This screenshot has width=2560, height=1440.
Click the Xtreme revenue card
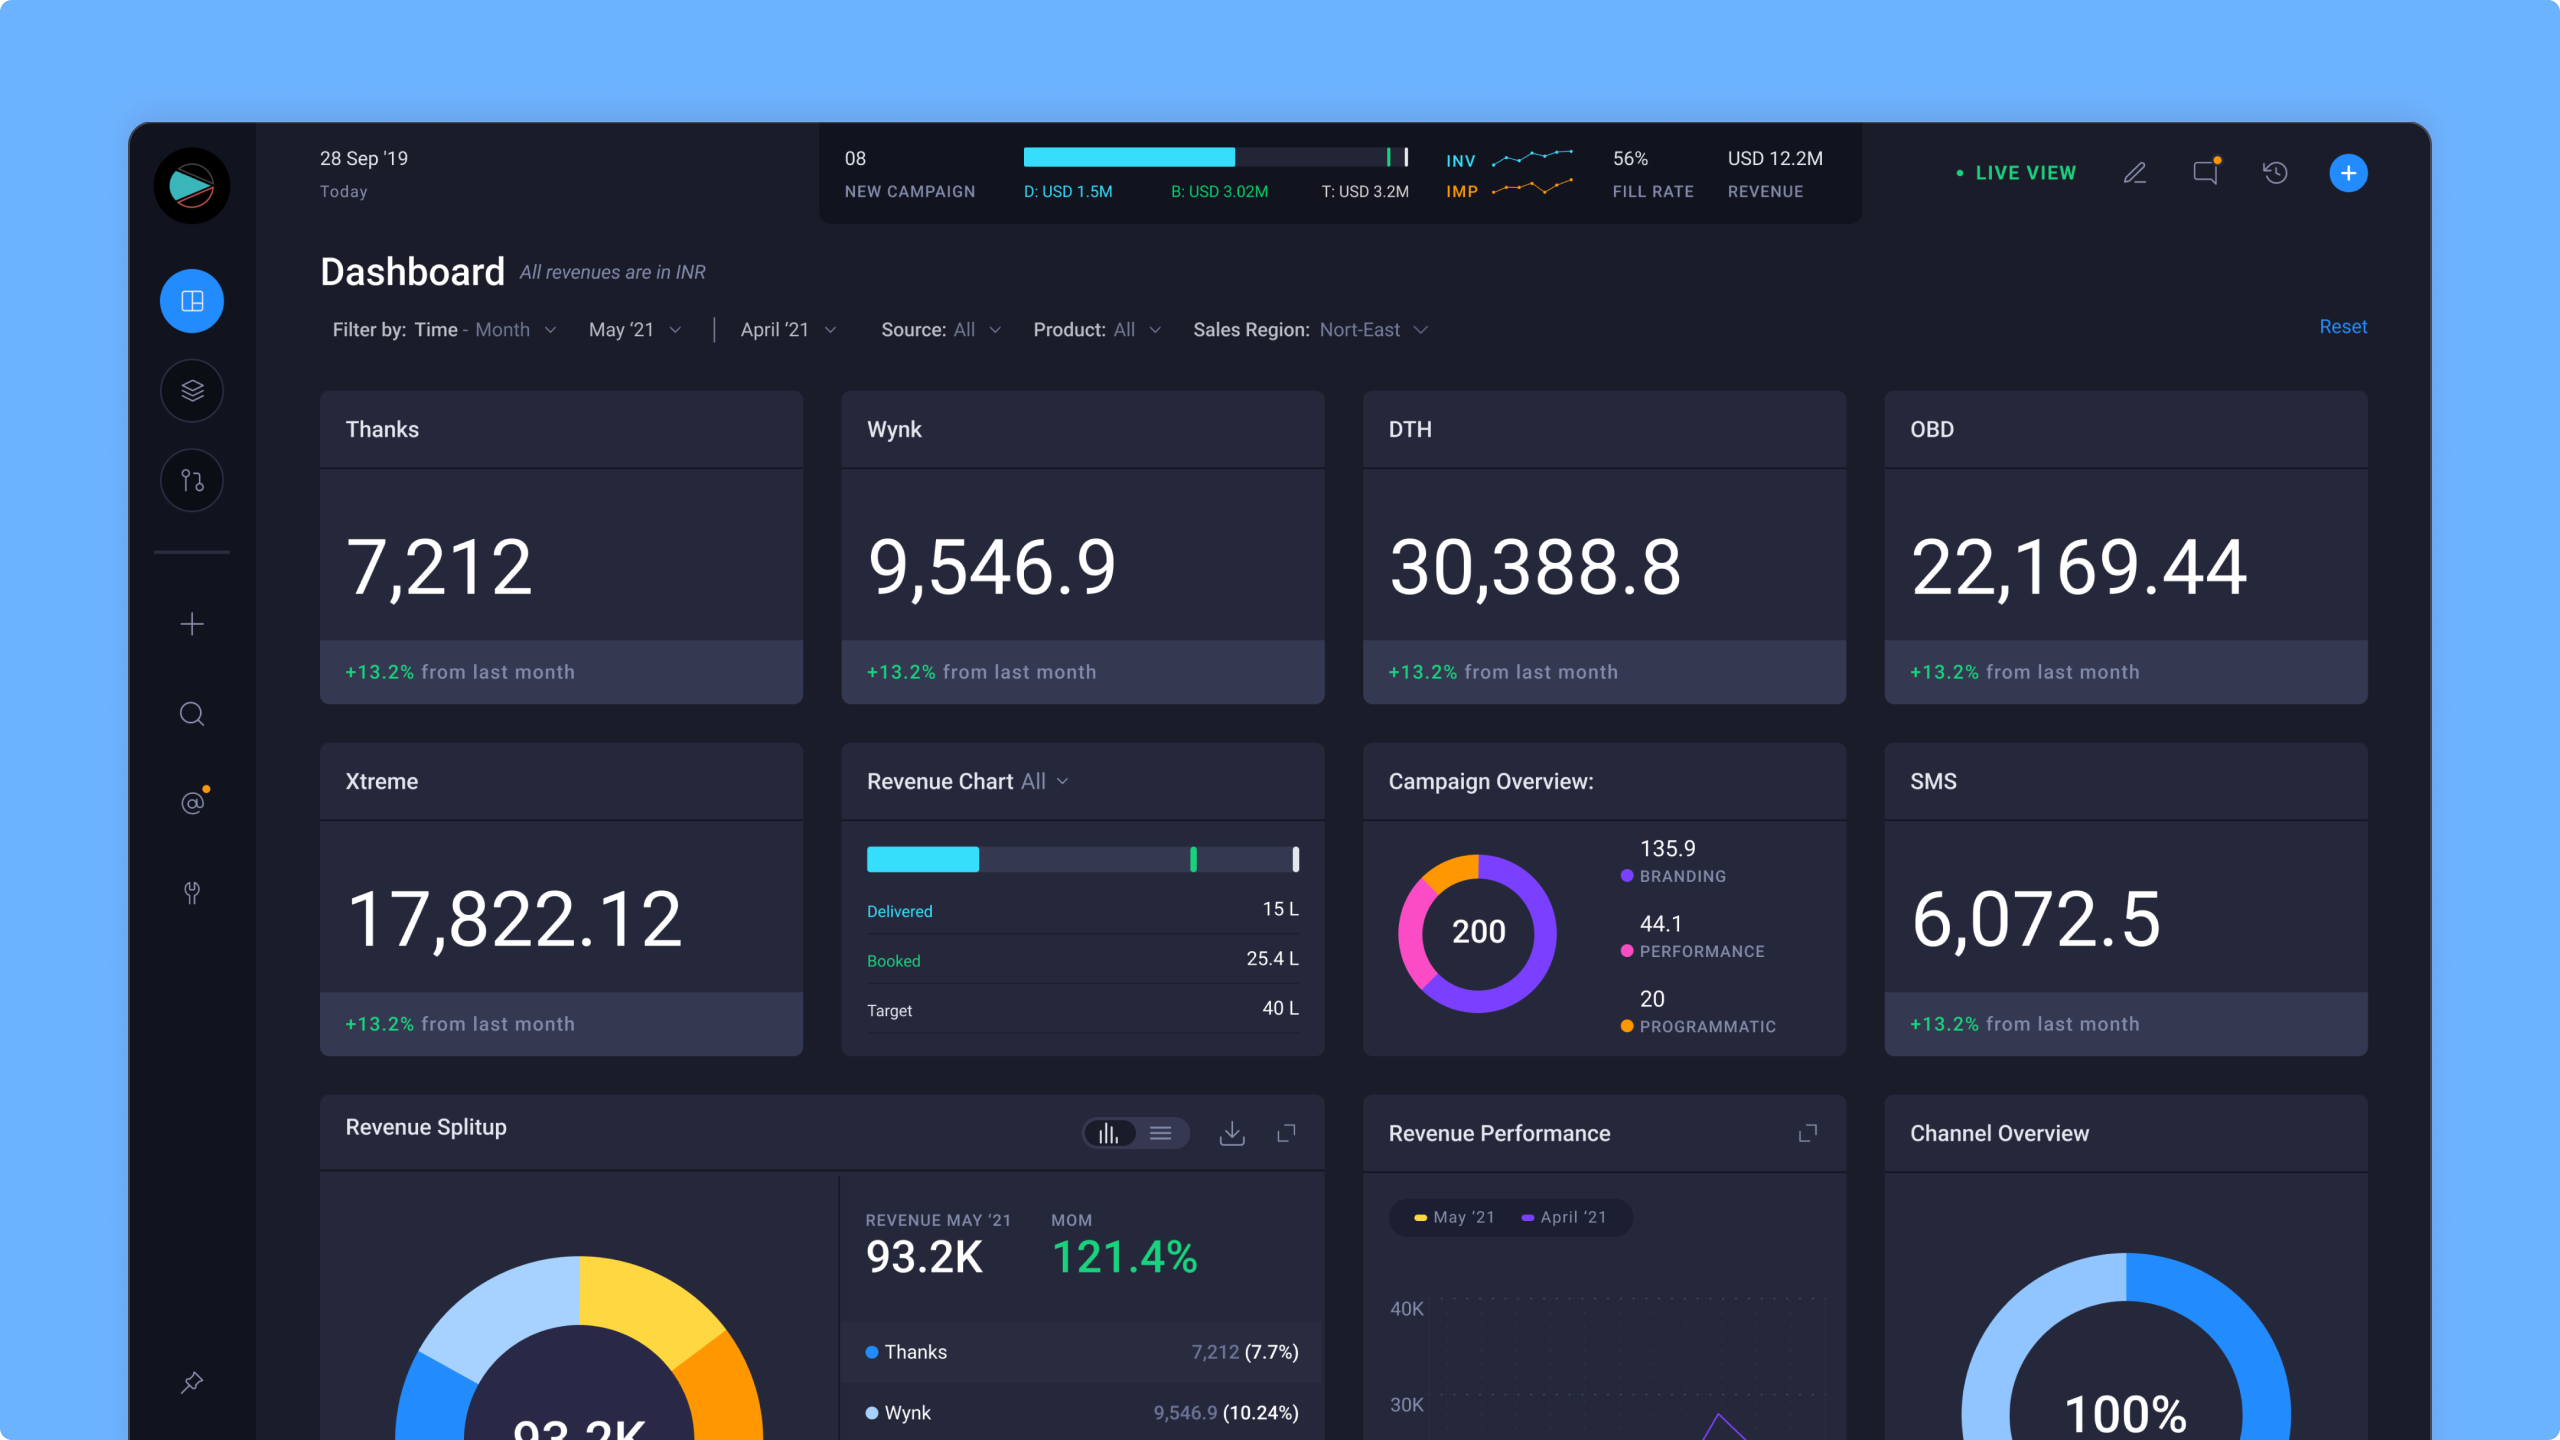point(561,899)
